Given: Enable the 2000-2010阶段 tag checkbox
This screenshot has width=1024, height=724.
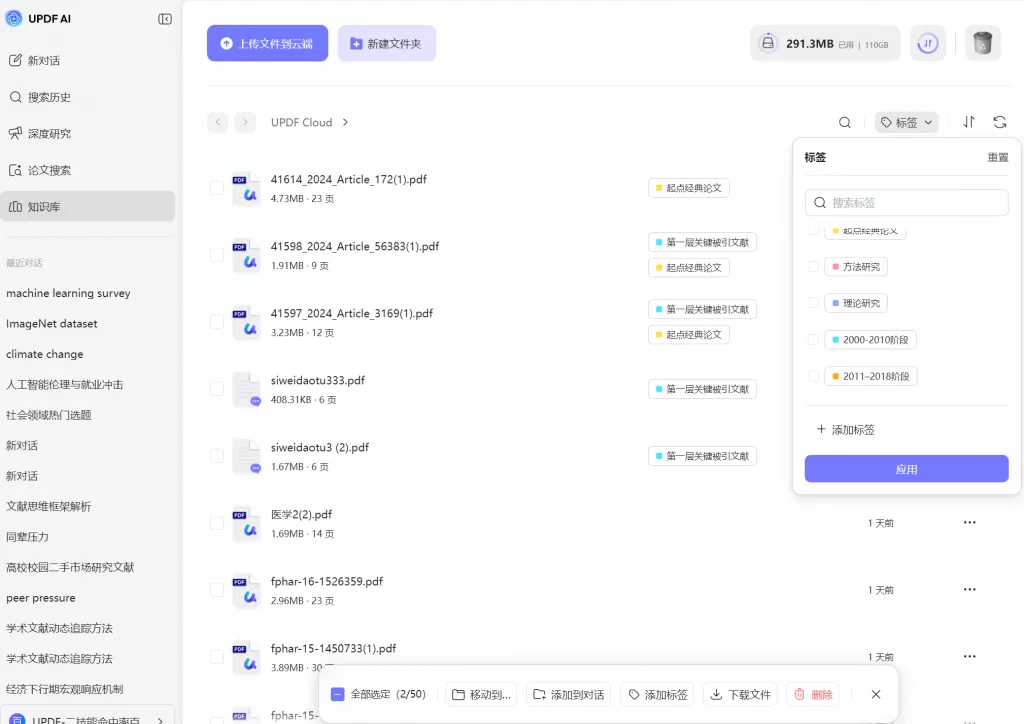Looking at the screenshot, I should (814, 340).
